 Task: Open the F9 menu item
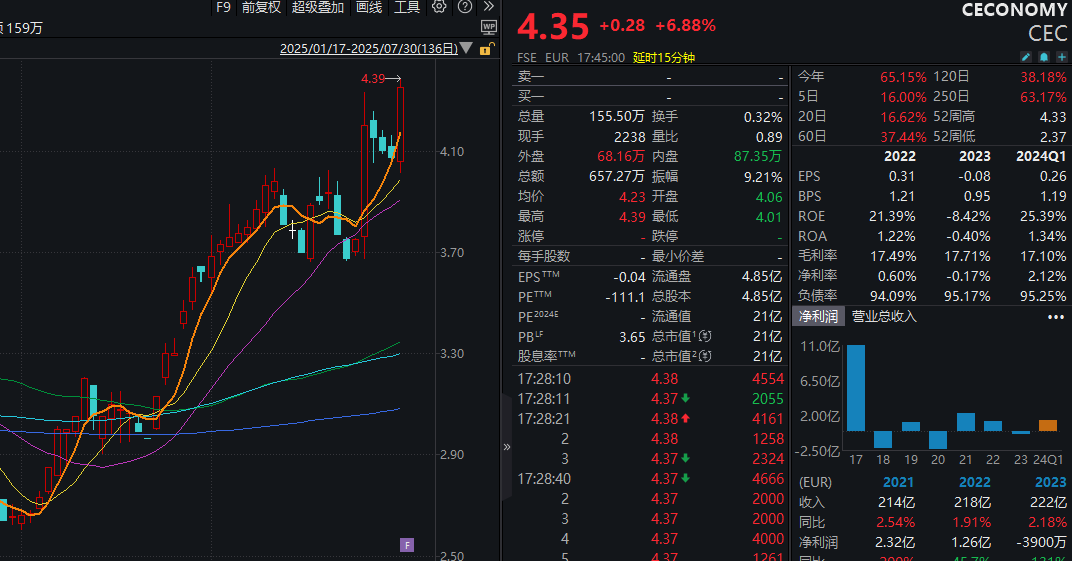point(223,7)
